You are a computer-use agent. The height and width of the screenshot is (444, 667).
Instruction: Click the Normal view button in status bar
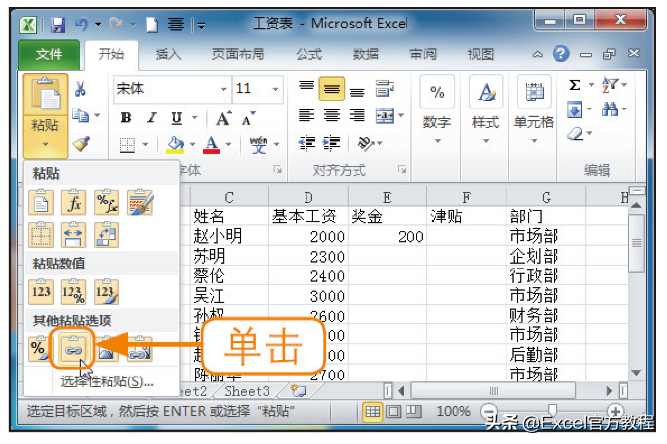coord(372,411)
